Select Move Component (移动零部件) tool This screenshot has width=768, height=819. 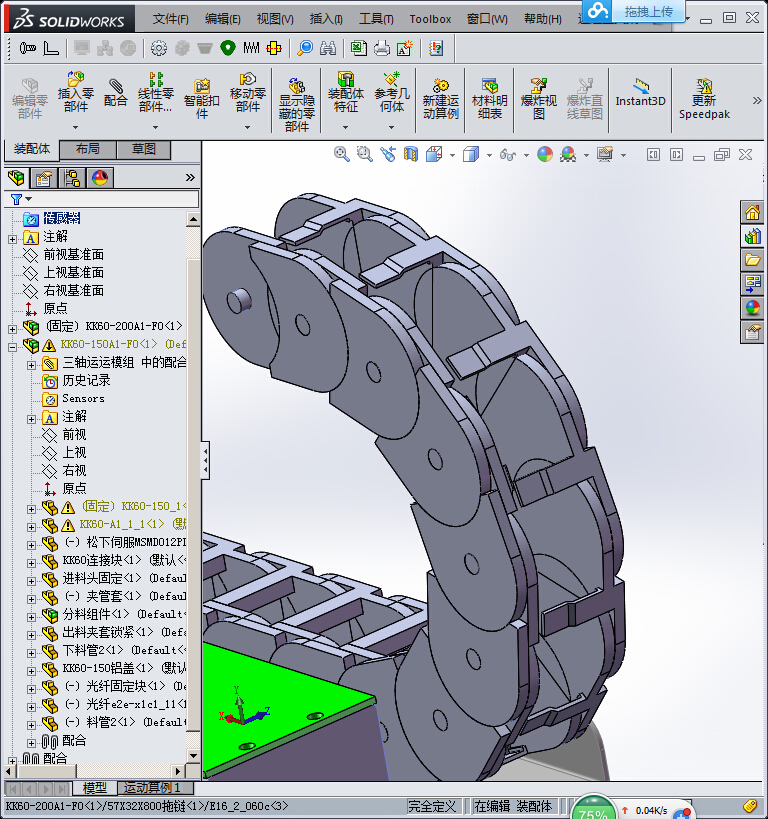pos(248,92)
